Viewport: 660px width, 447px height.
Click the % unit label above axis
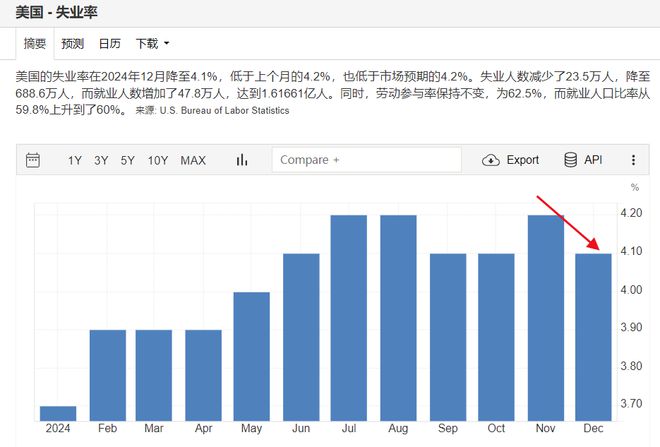[635, 187]
